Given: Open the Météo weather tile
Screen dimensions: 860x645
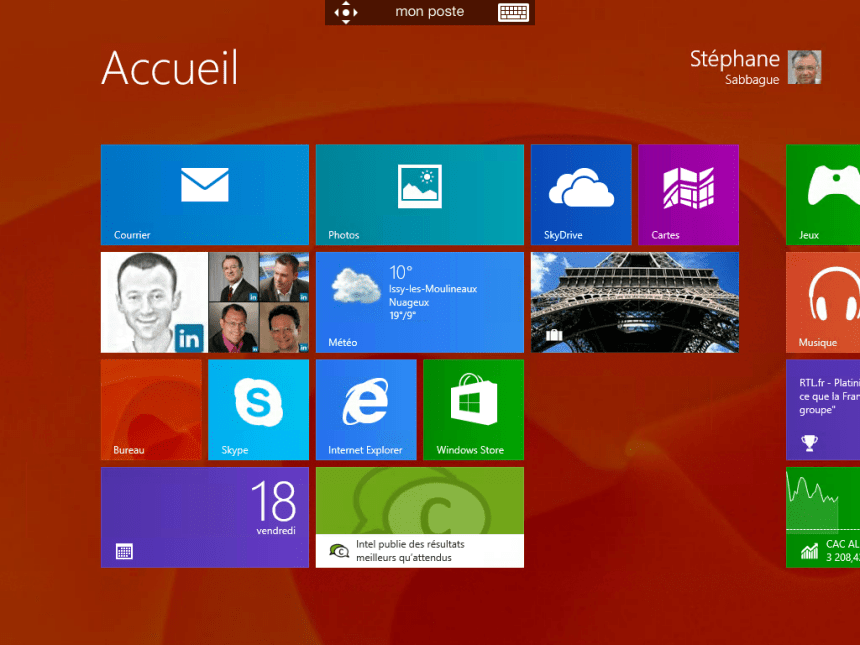Looking at the screenshot, I should point(419,302).
